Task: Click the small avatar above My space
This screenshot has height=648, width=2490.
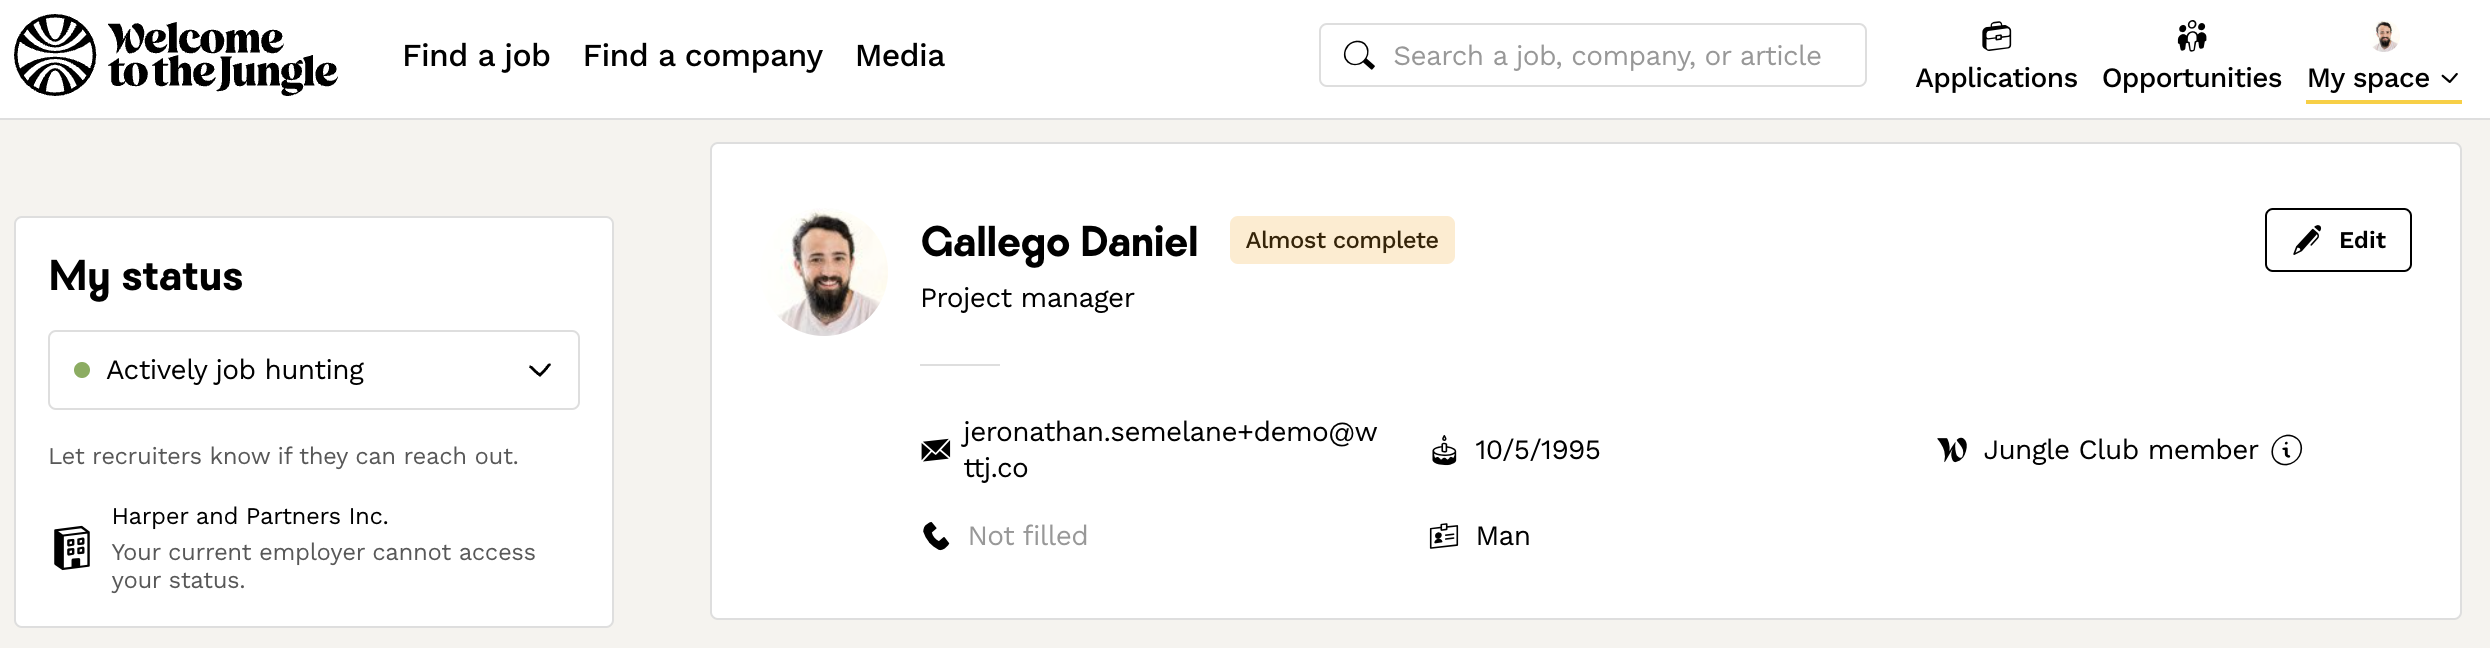Action: pos(2384,37)
